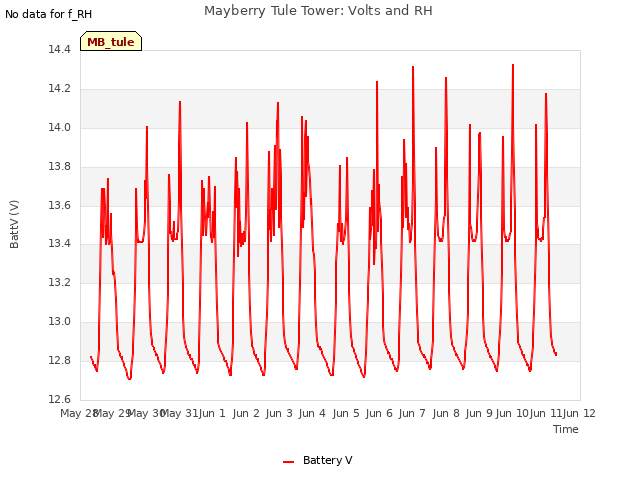The width and height of the screenshot is (640, 480).
Task: Click the Jun 3 x-axis date label
Action: (279, 413)
